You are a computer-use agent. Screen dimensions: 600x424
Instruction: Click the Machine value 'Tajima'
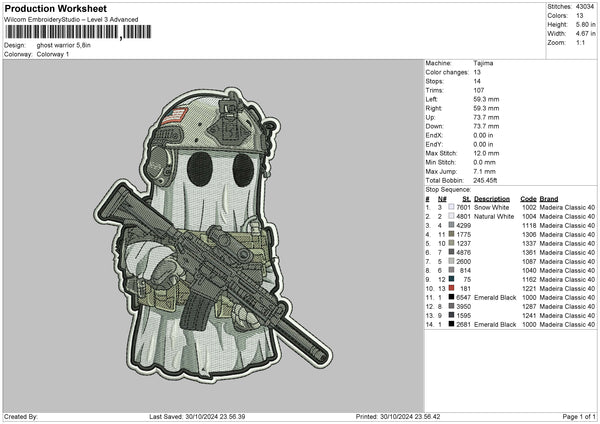click(x=483, y=63)
